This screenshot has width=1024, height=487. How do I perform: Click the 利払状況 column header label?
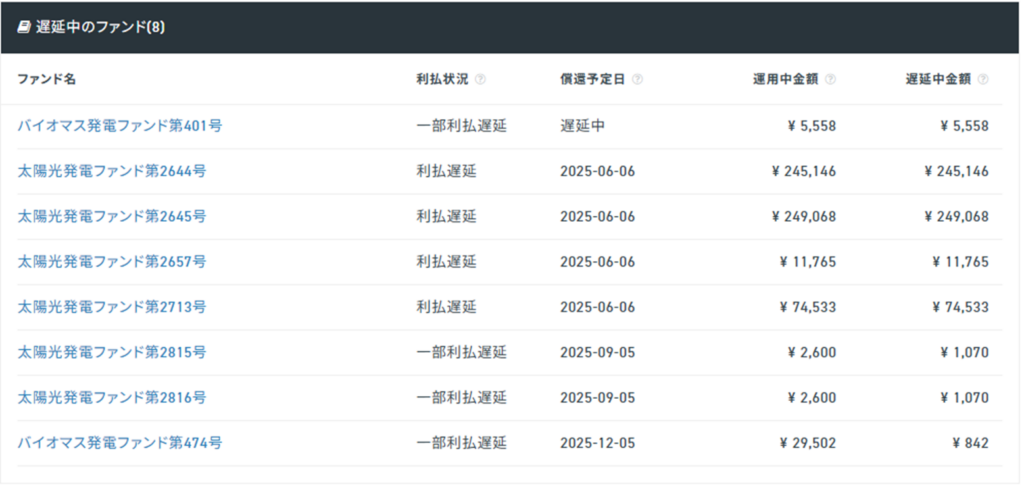pyautogui.click(x=442, y=80)
